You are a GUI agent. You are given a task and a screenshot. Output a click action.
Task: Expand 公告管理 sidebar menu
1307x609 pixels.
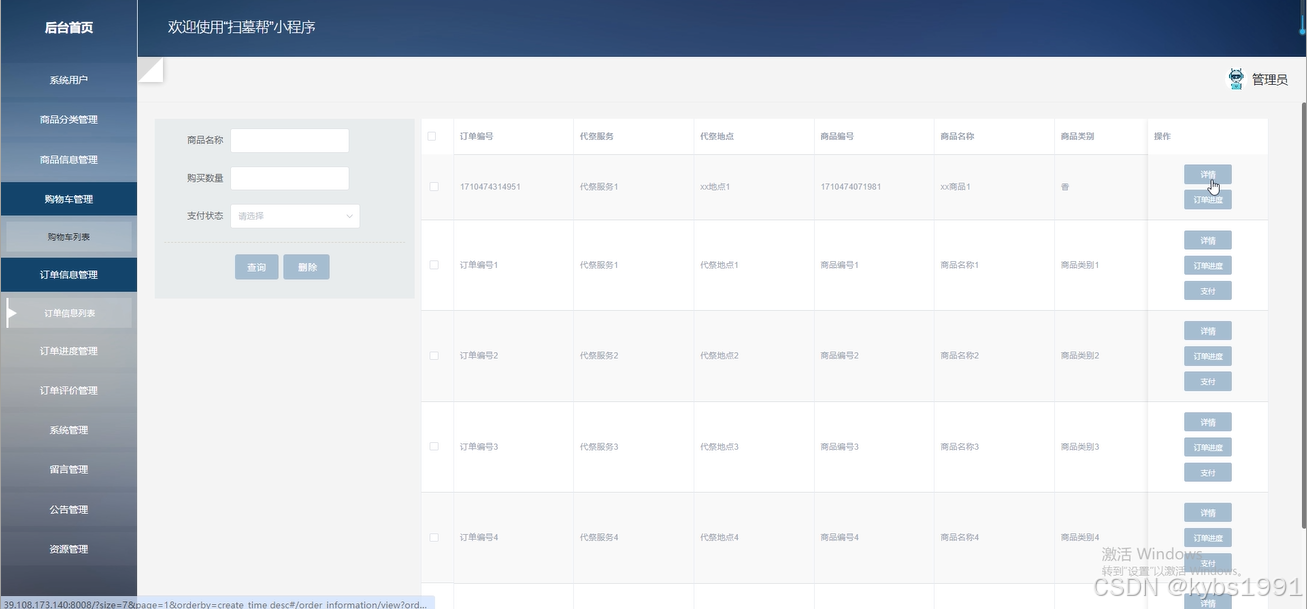point(69,510)
